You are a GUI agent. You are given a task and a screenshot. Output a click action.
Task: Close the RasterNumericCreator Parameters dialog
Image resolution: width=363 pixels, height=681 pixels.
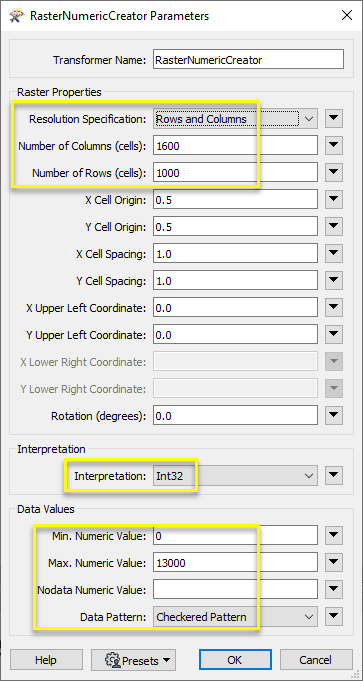point(347,16)
